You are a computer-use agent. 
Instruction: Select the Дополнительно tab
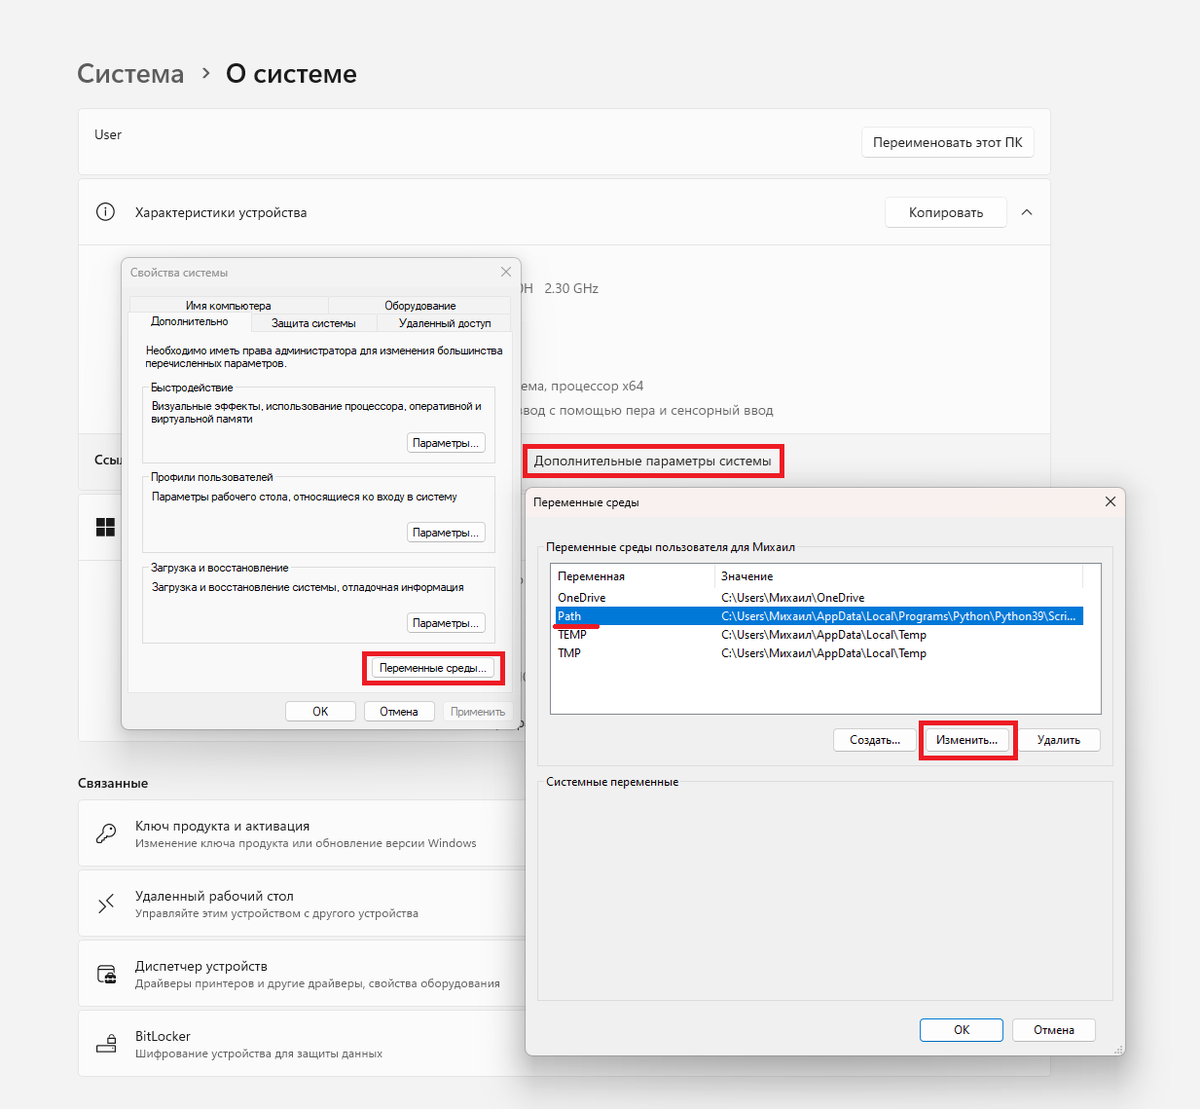coord(190,322)
